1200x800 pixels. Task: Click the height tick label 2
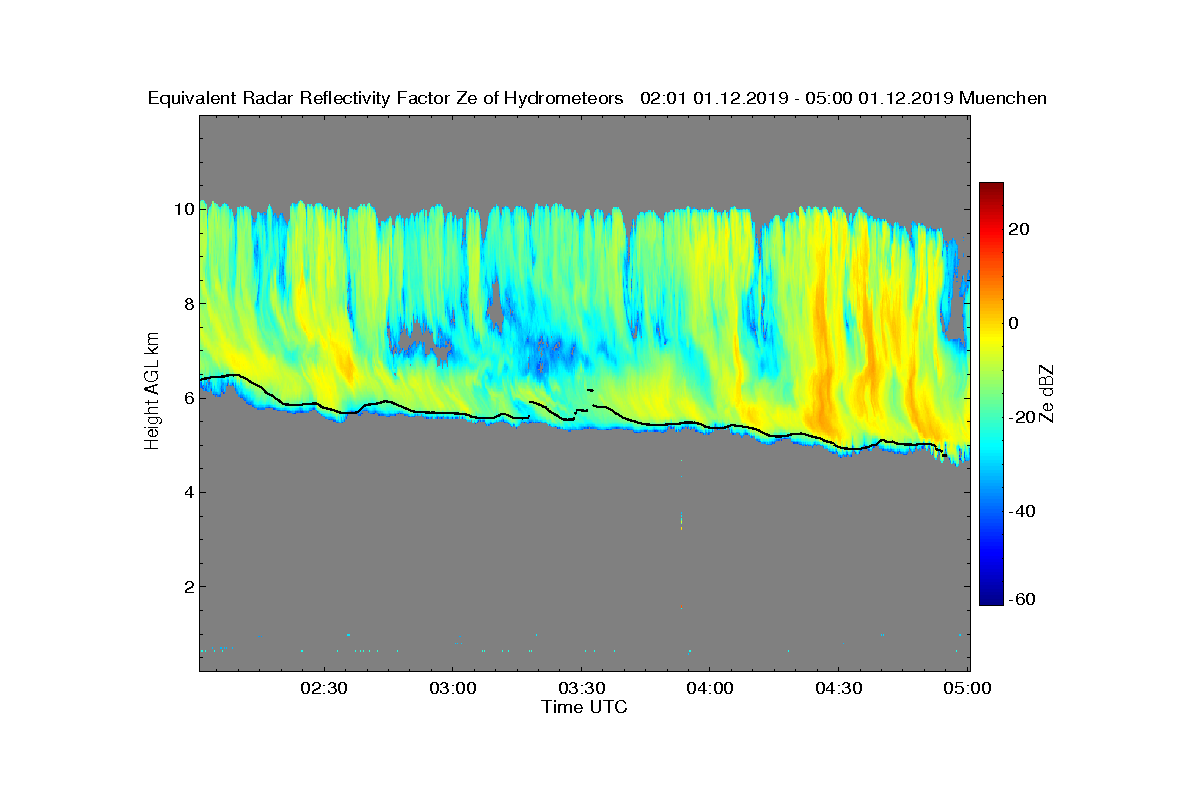187,586
